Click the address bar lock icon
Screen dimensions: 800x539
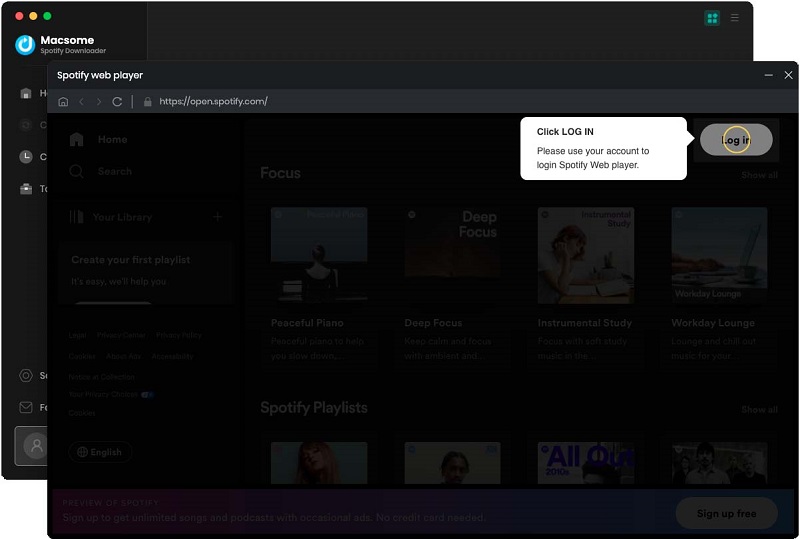147,102
